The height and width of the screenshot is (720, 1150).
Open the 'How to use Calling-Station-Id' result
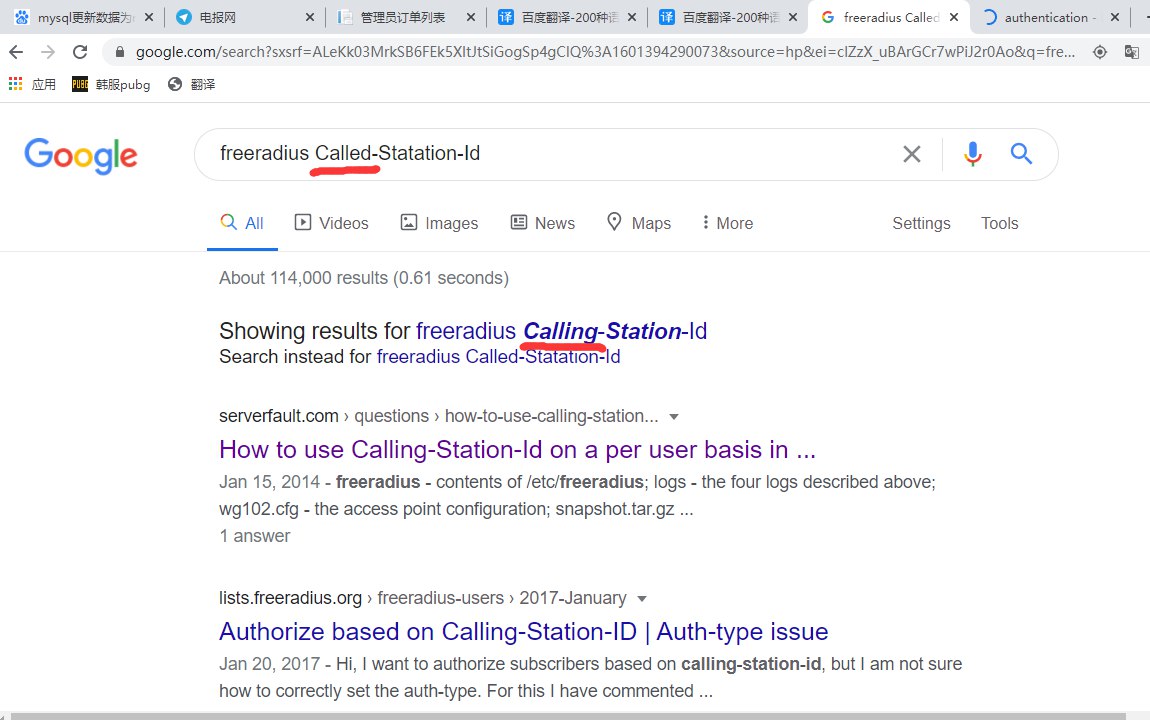coord(517,449)
